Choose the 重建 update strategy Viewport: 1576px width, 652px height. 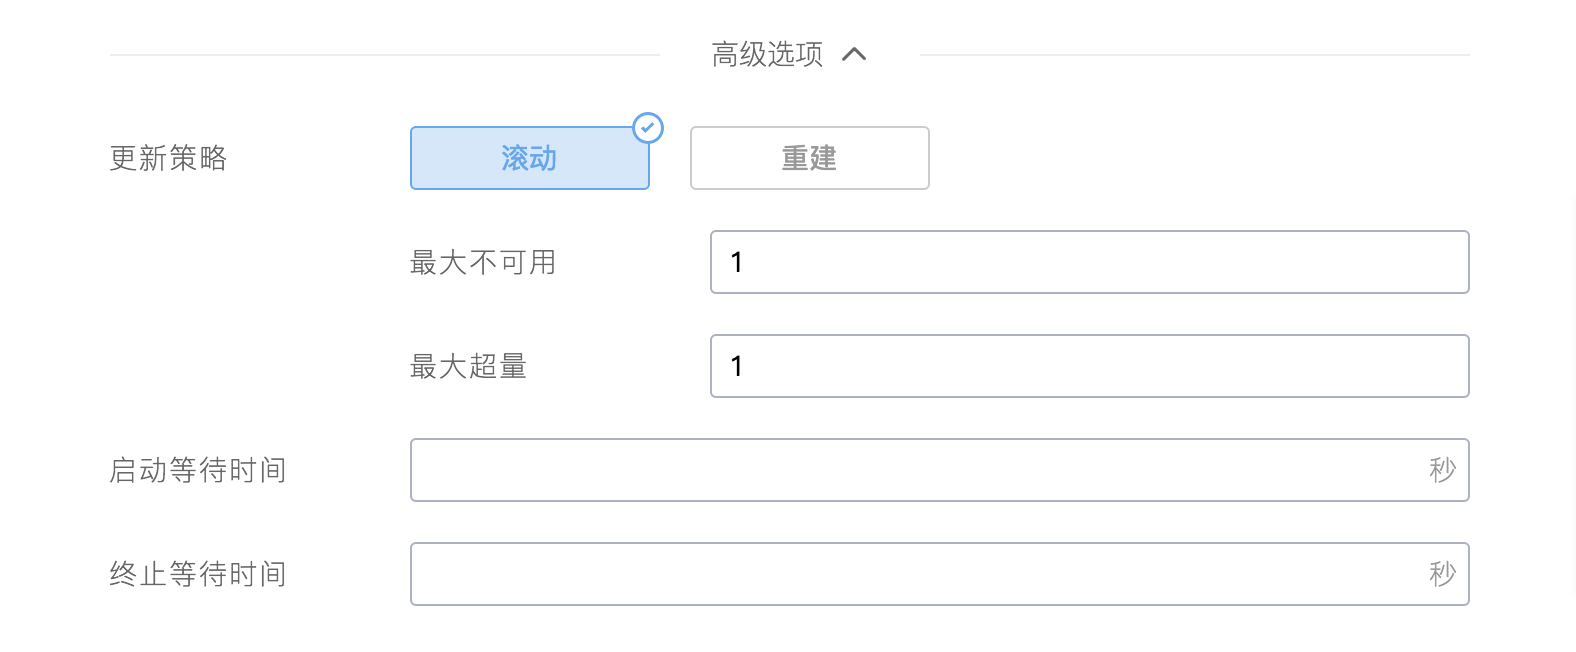(x=810, y=158)
